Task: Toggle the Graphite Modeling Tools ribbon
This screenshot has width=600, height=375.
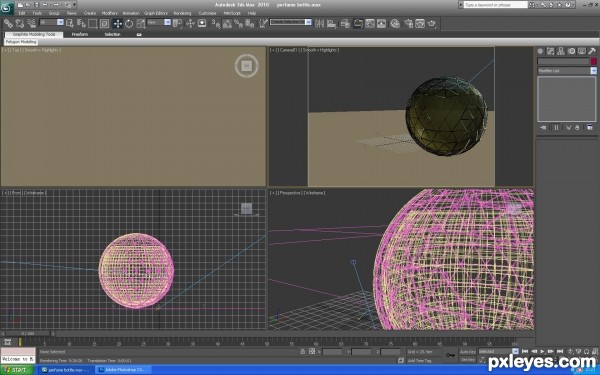Action: [x=358, y=24]
